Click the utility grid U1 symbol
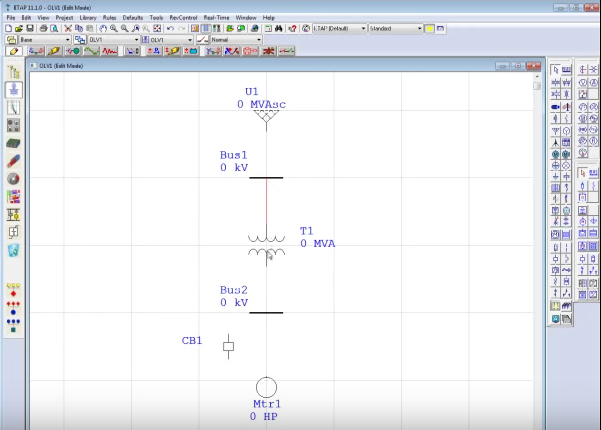The image size is (601, 430). [x=266, y=118]
